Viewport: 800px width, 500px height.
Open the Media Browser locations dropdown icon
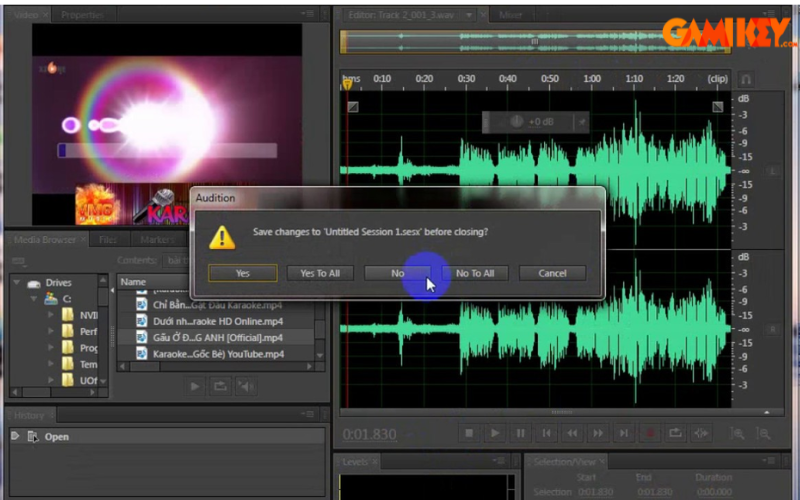point(18,261)
